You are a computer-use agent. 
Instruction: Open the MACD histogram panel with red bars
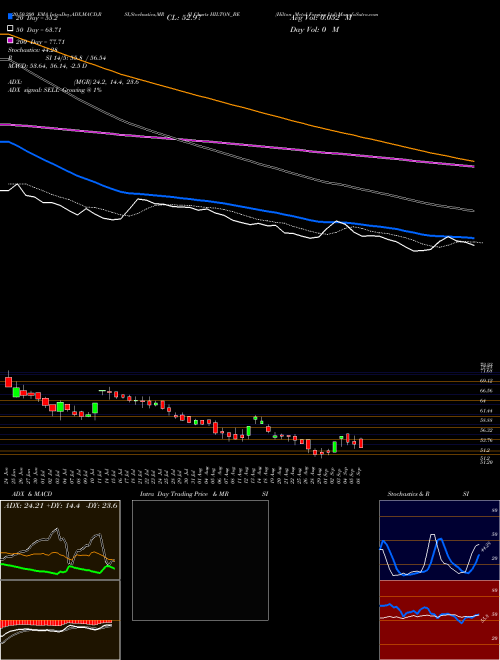(60, 620)
